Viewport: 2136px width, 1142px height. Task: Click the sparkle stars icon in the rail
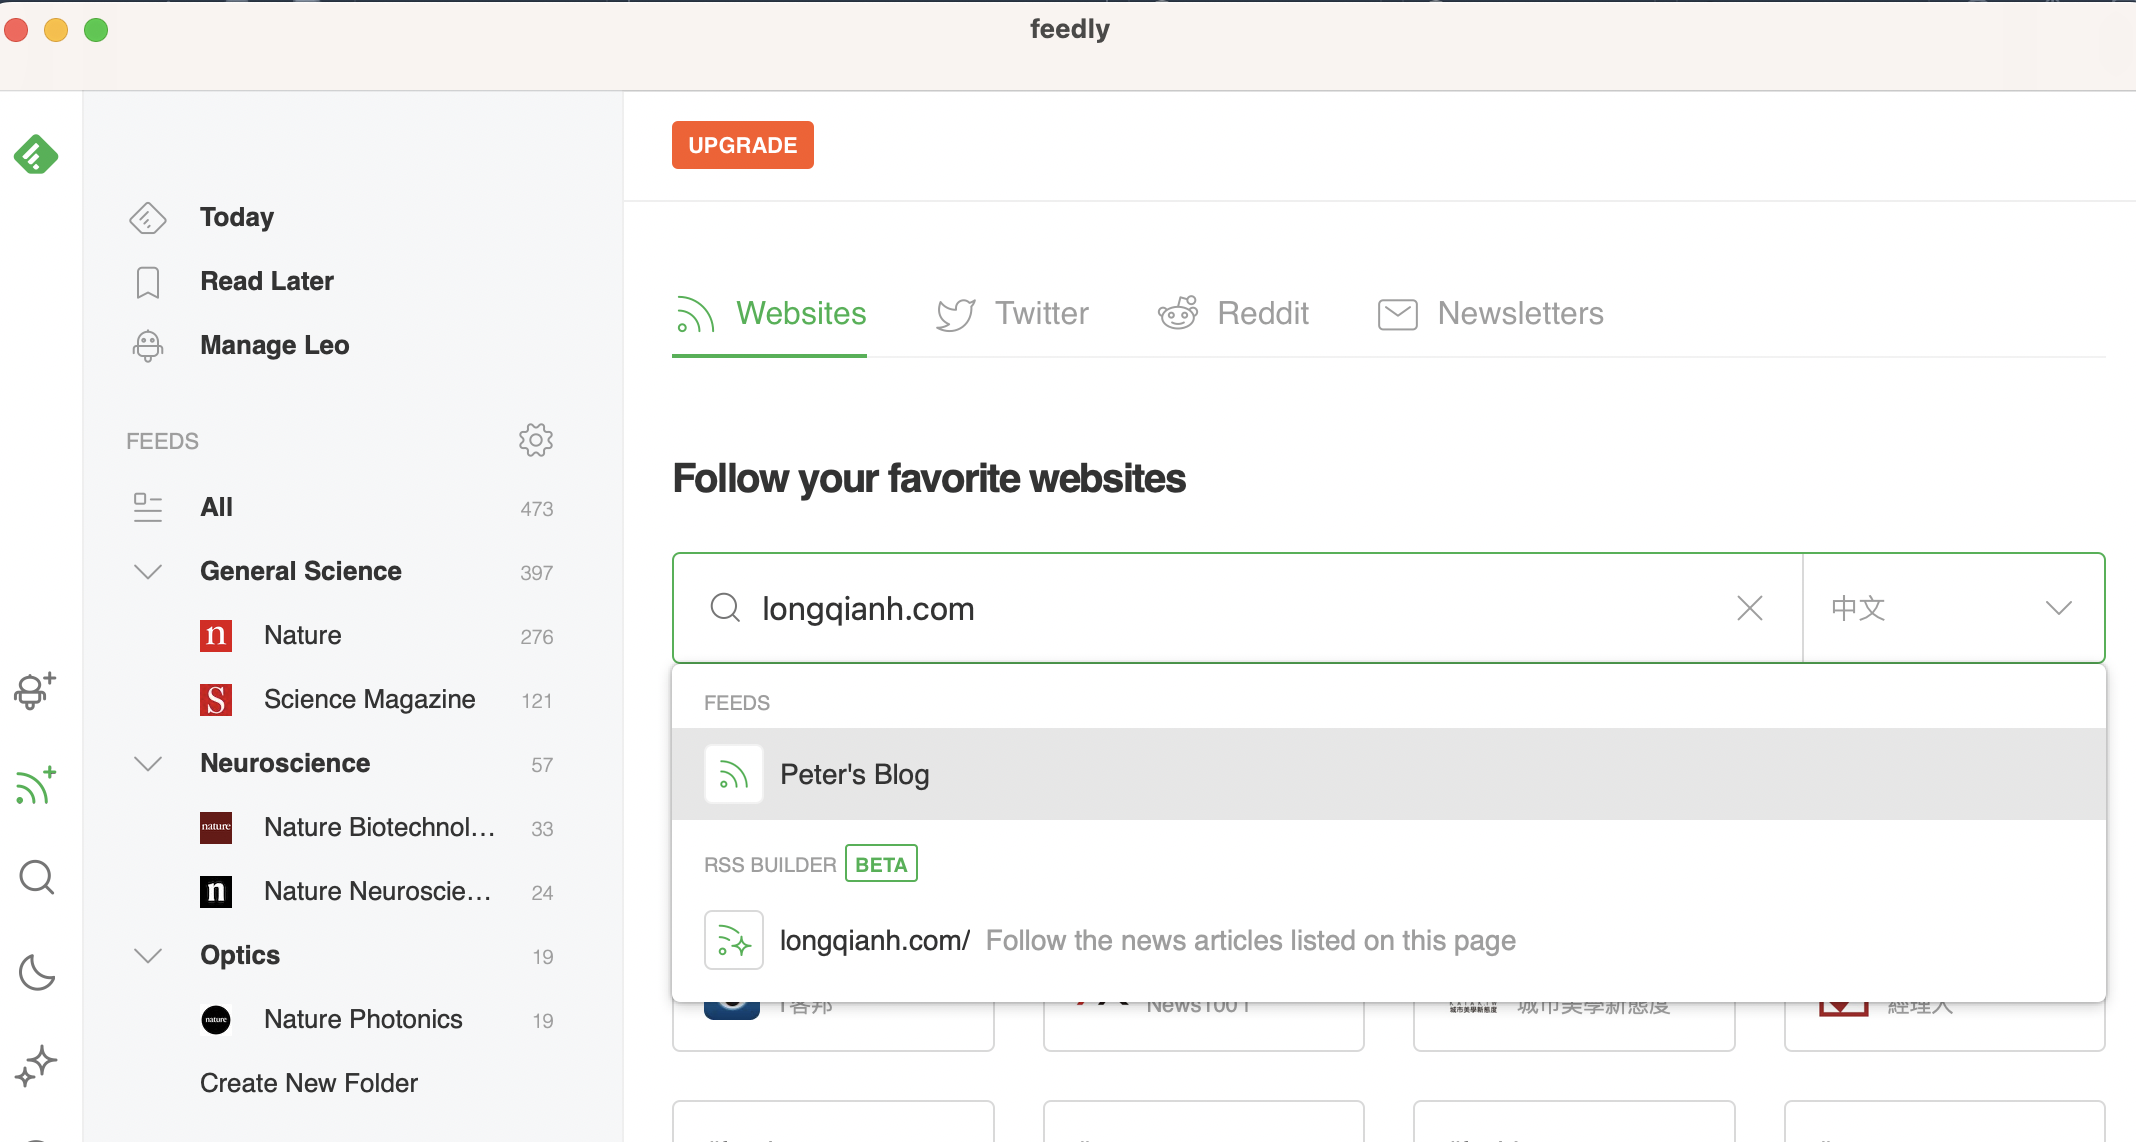click(x=36, y=1066)
